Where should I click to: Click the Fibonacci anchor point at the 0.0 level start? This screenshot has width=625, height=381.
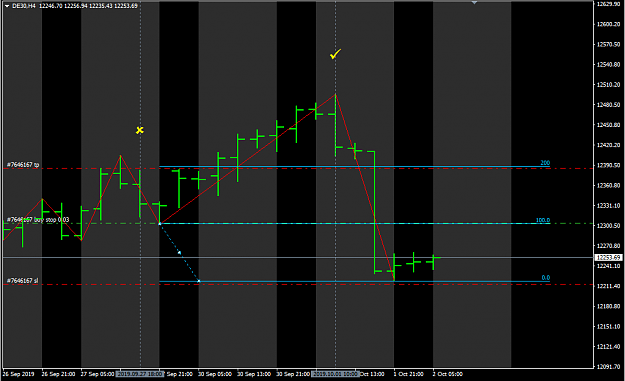click(x=199, y=281)
